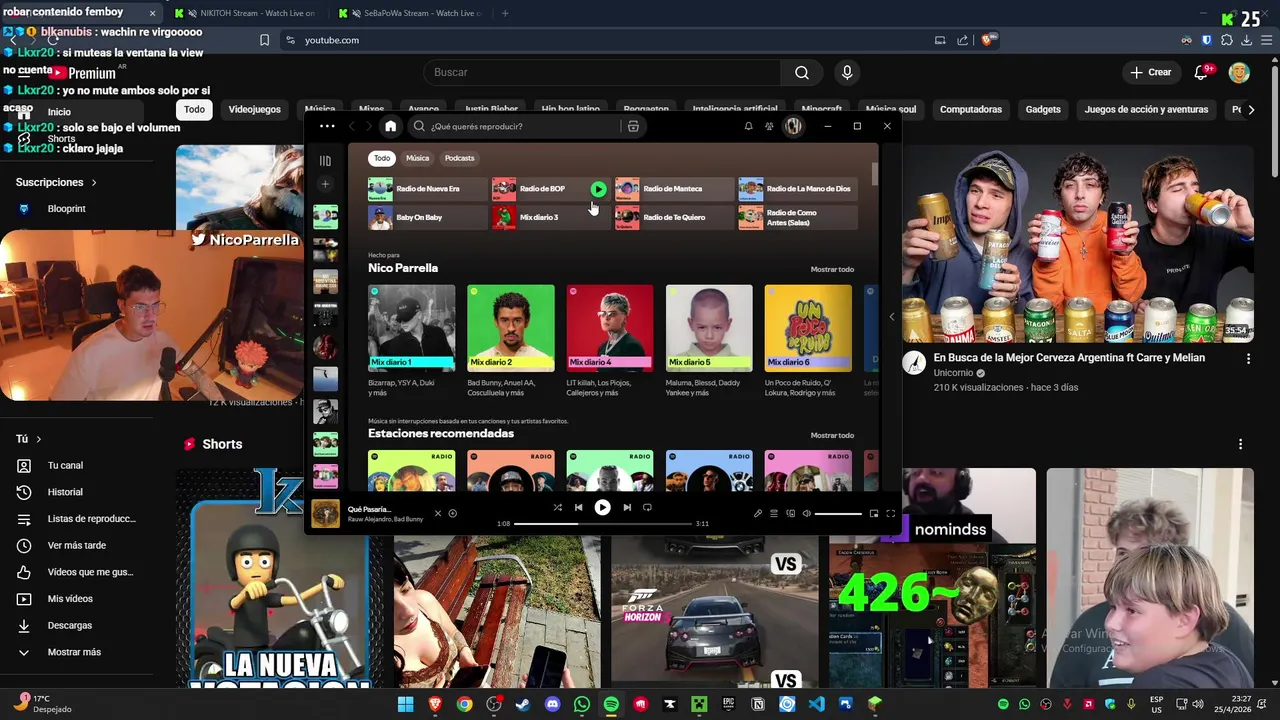The image size is (1280, 720).
Task: Open Spotify connect to device icon
Action: pos(790,513)
